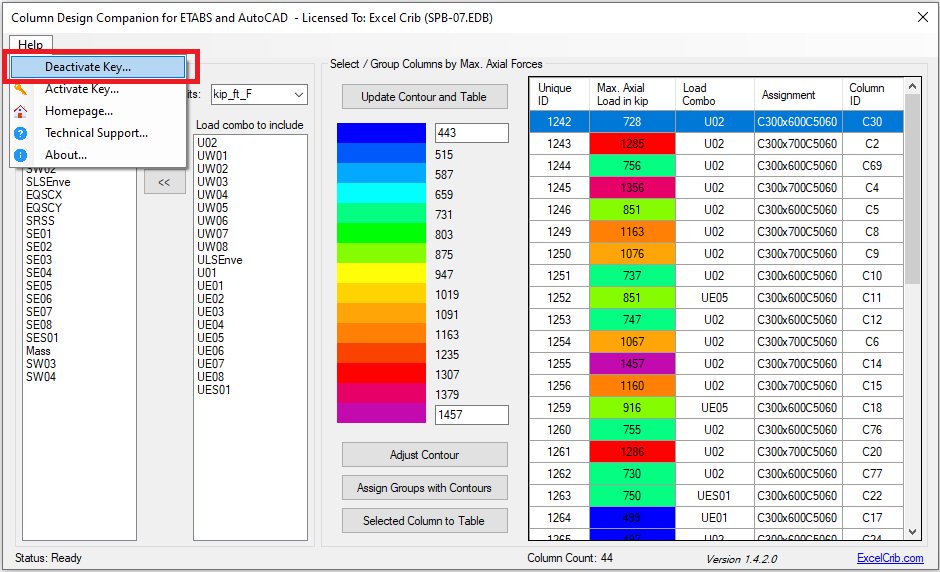
Task: Choose Deactivate Key from the Help menu
Action: 88,67
